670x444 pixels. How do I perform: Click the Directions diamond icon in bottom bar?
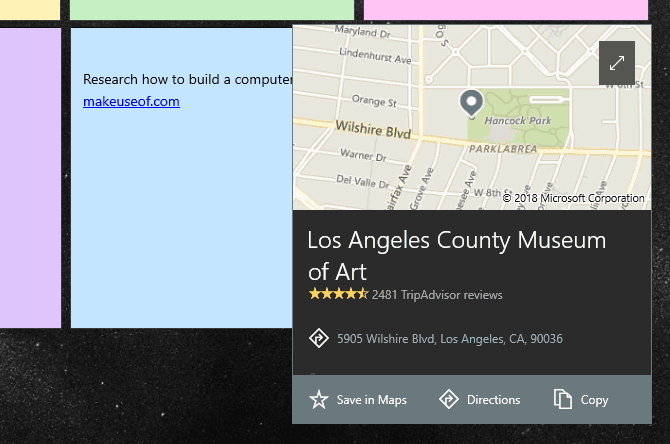pyautogui.click(x=449, y=399)
